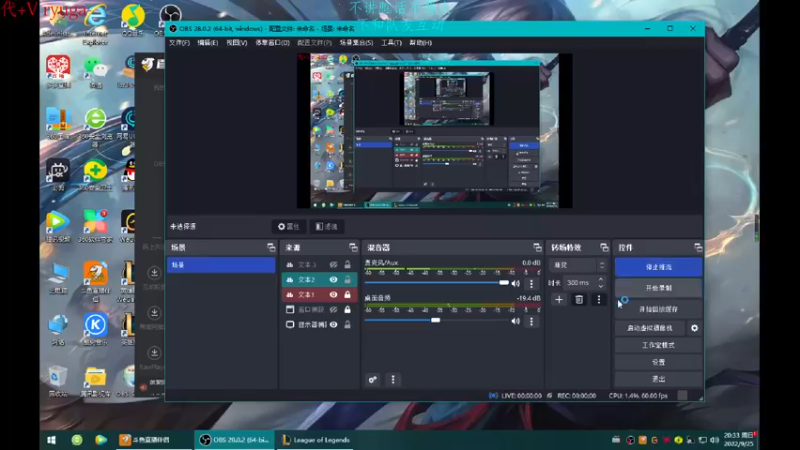Image resolution: width=800 pixels, height=450 pixels.
Task: Toggle lock on 显示器捕获 source
Action: pos(347,324)
